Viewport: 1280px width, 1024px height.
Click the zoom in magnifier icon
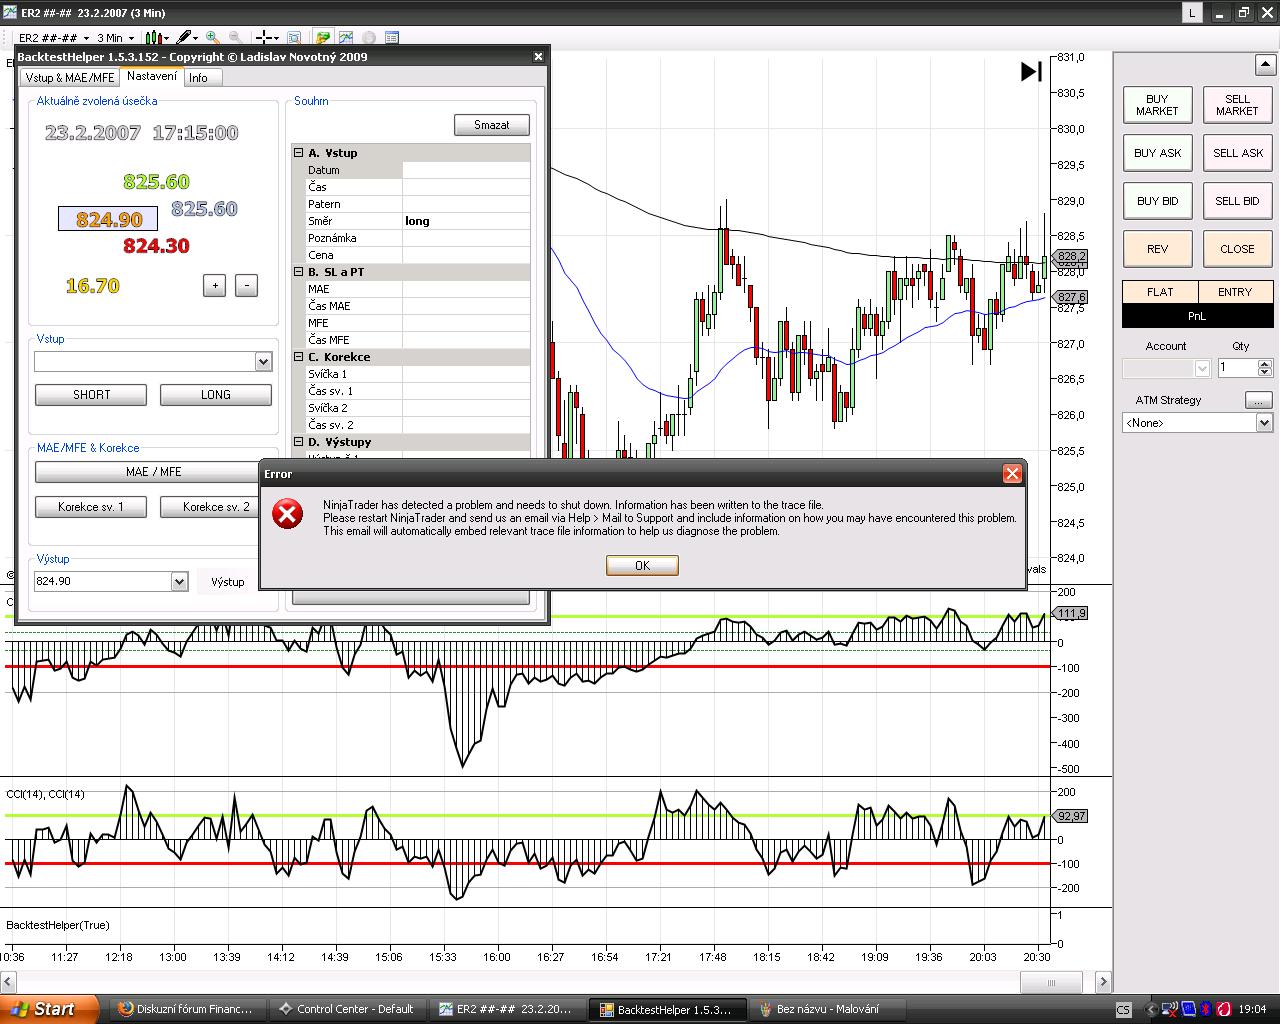point(212,38)
